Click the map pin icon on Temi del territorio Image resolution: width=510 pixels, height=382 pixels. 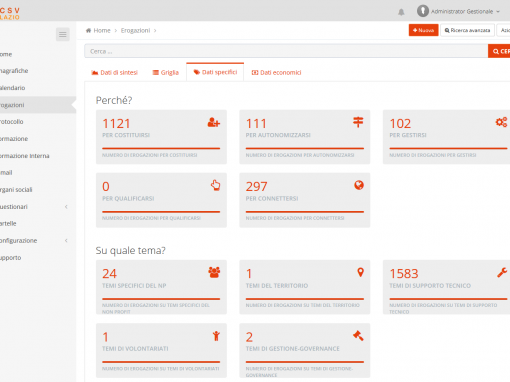360,272
